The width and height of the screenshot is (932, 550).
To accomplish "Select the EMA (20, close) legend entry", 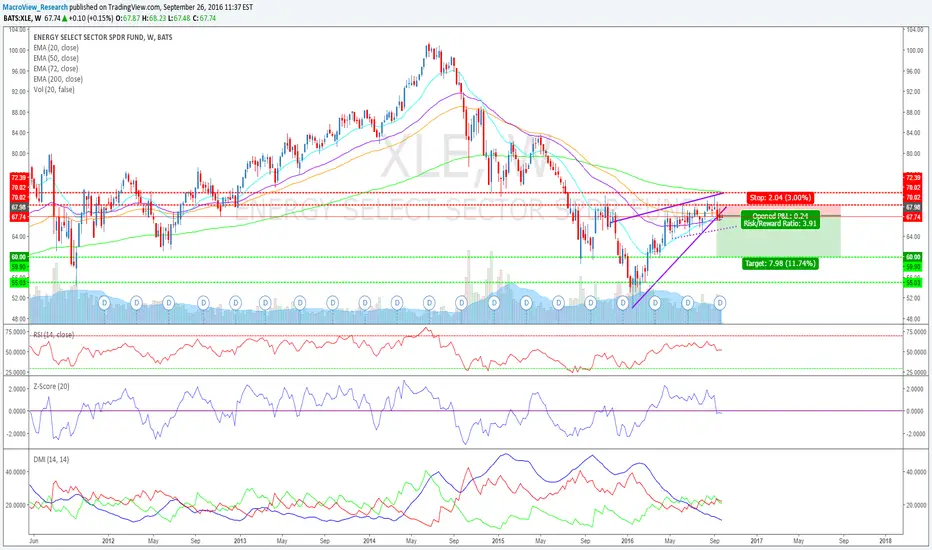I will click(x=56, y=48).
